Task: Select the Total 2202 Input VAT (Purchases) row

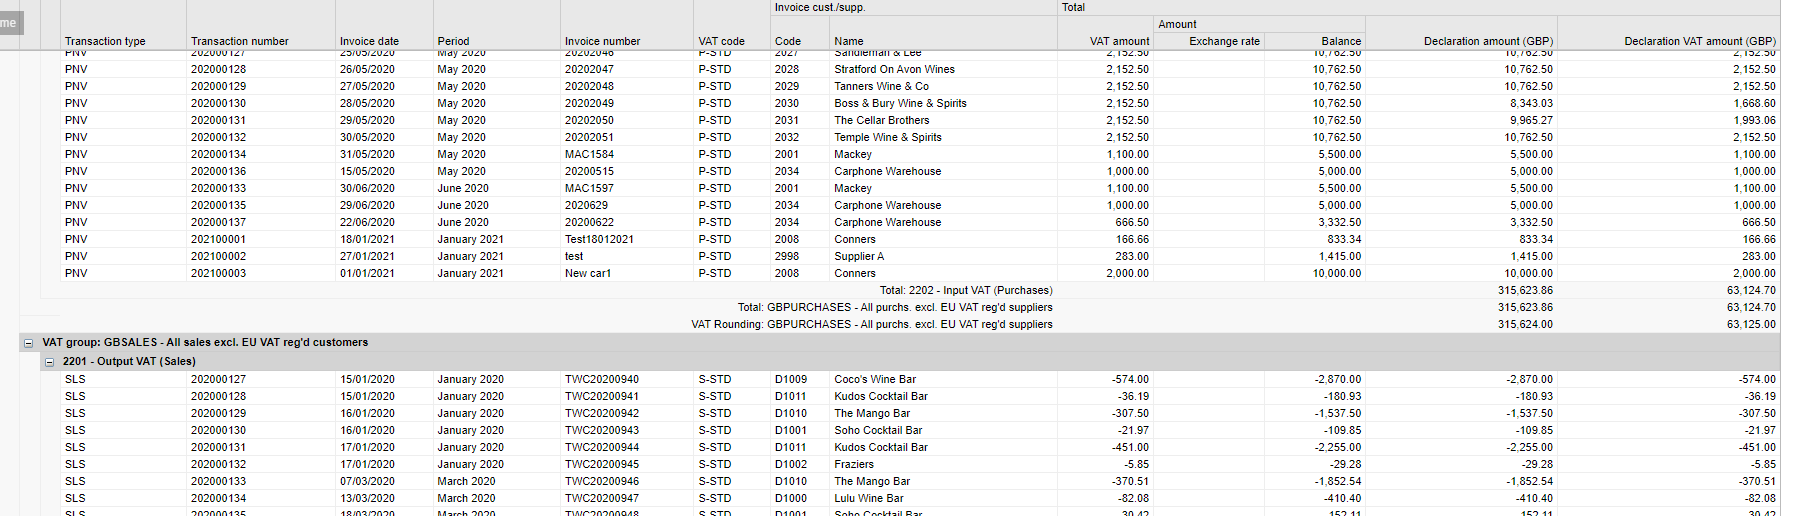Action: point(910,290)
